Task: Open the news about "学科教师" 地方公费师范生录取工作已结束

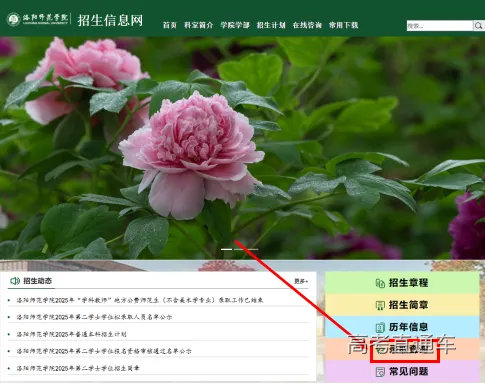Action: pos(140,300)
